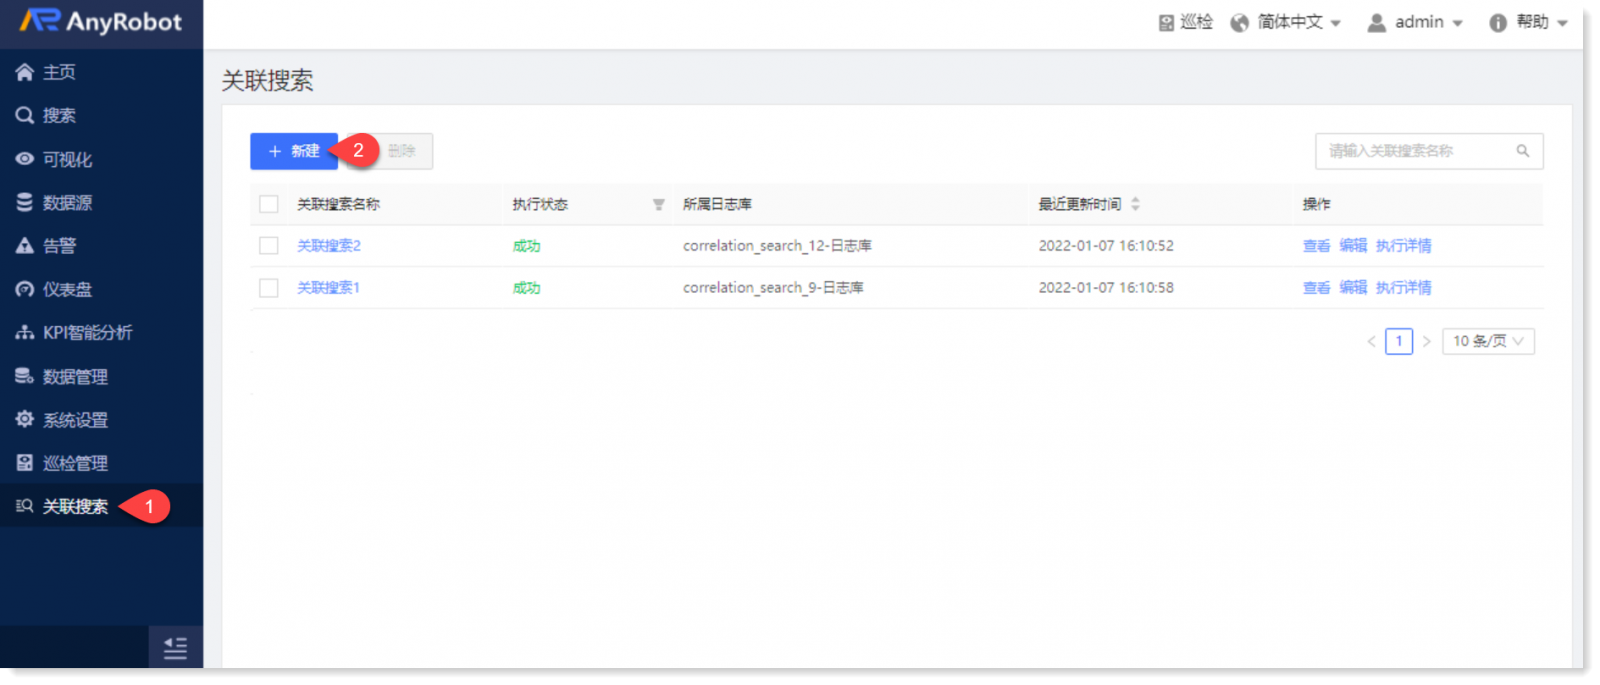The width and height of the screenshot is (1600, 685).
Task: Click the search magnifier in name field
Action: click(1523, 151)
